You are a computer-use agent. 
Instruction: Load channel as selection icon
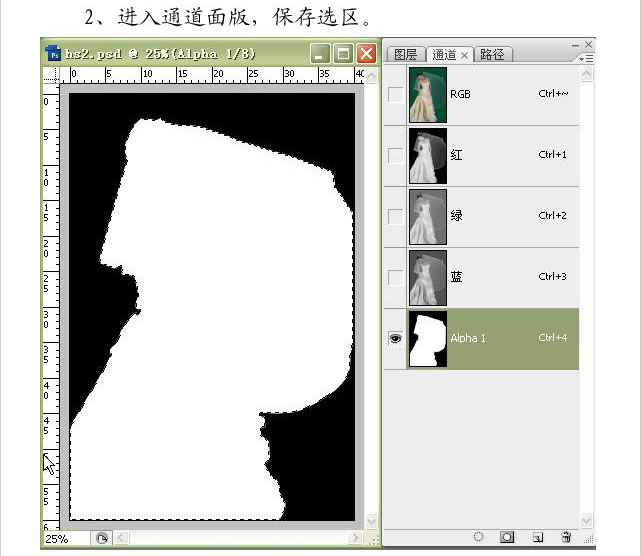(478, 537)
